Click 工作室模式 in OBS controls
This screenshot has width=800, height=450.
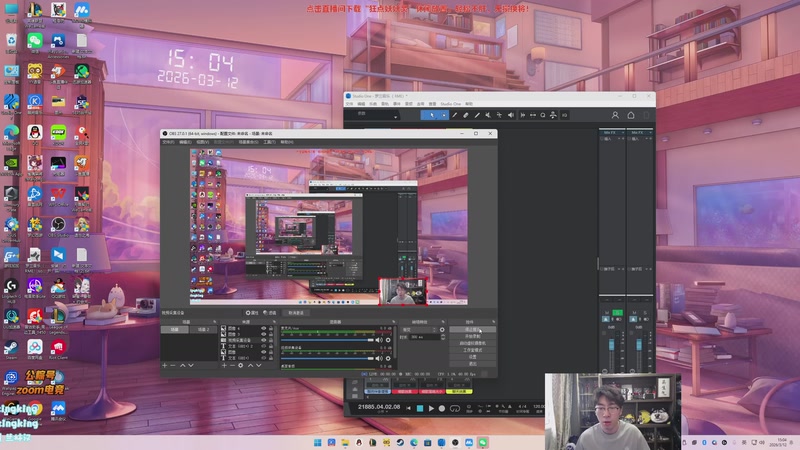pyautogui.click(x=470, y=350)
